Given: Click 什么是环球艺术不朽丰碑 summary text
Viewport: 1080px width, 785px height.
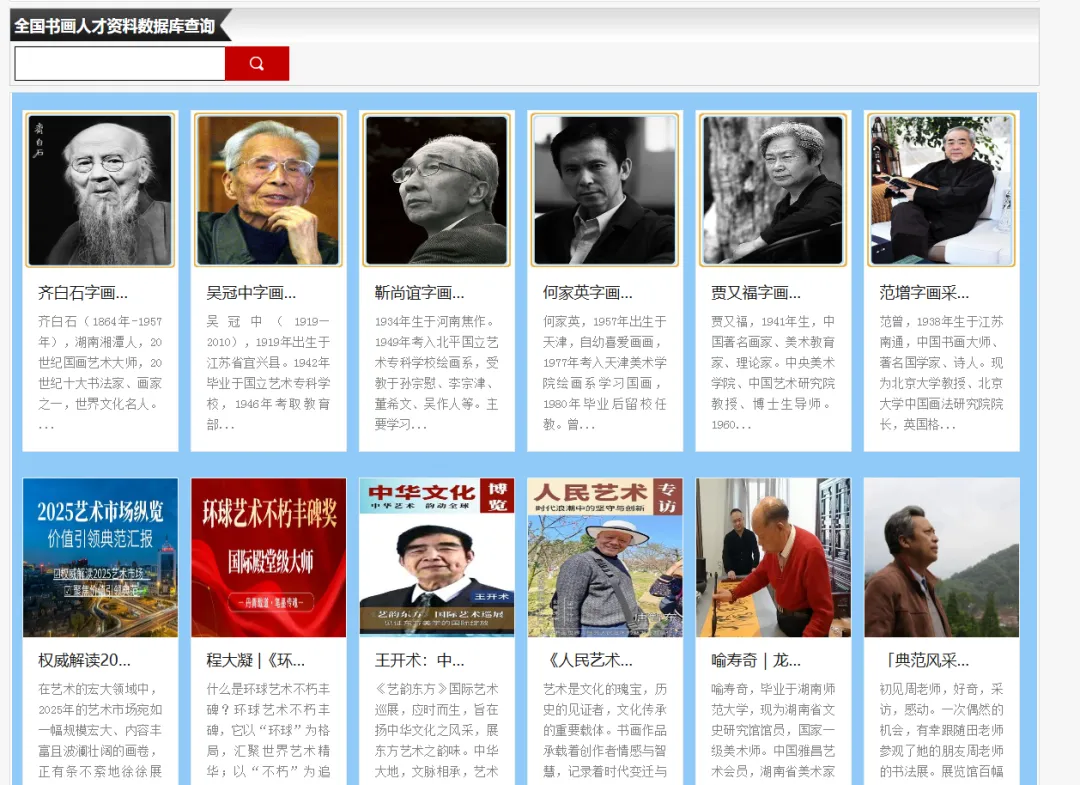Looking at the screenshot, I should (x=269, y=730).
